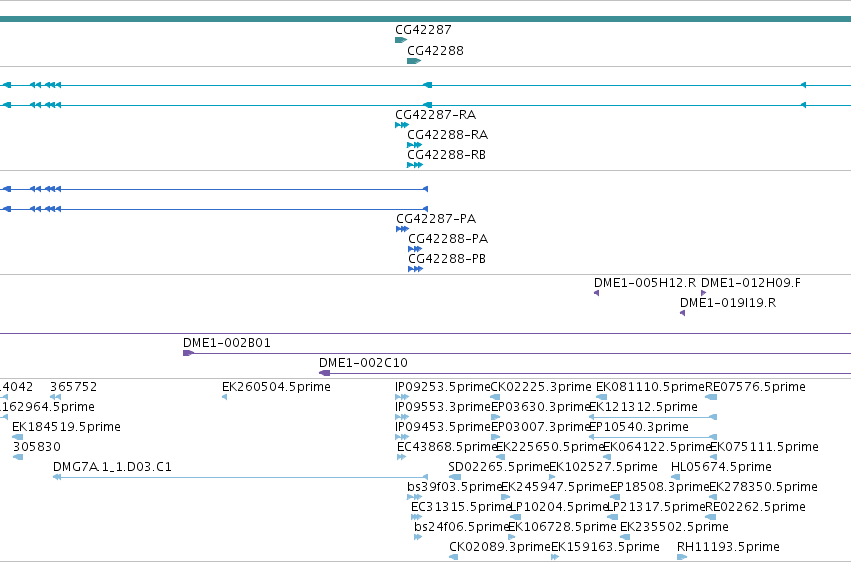
Task: Click the DME1-019I19.R feature label
Action: pos(728,303)
